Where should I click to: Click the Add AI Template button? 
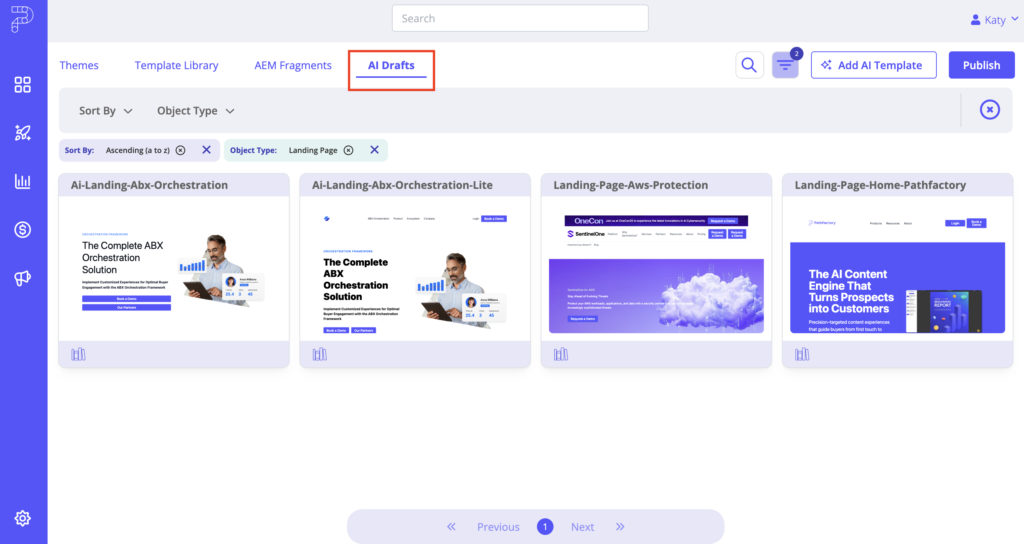873,65
